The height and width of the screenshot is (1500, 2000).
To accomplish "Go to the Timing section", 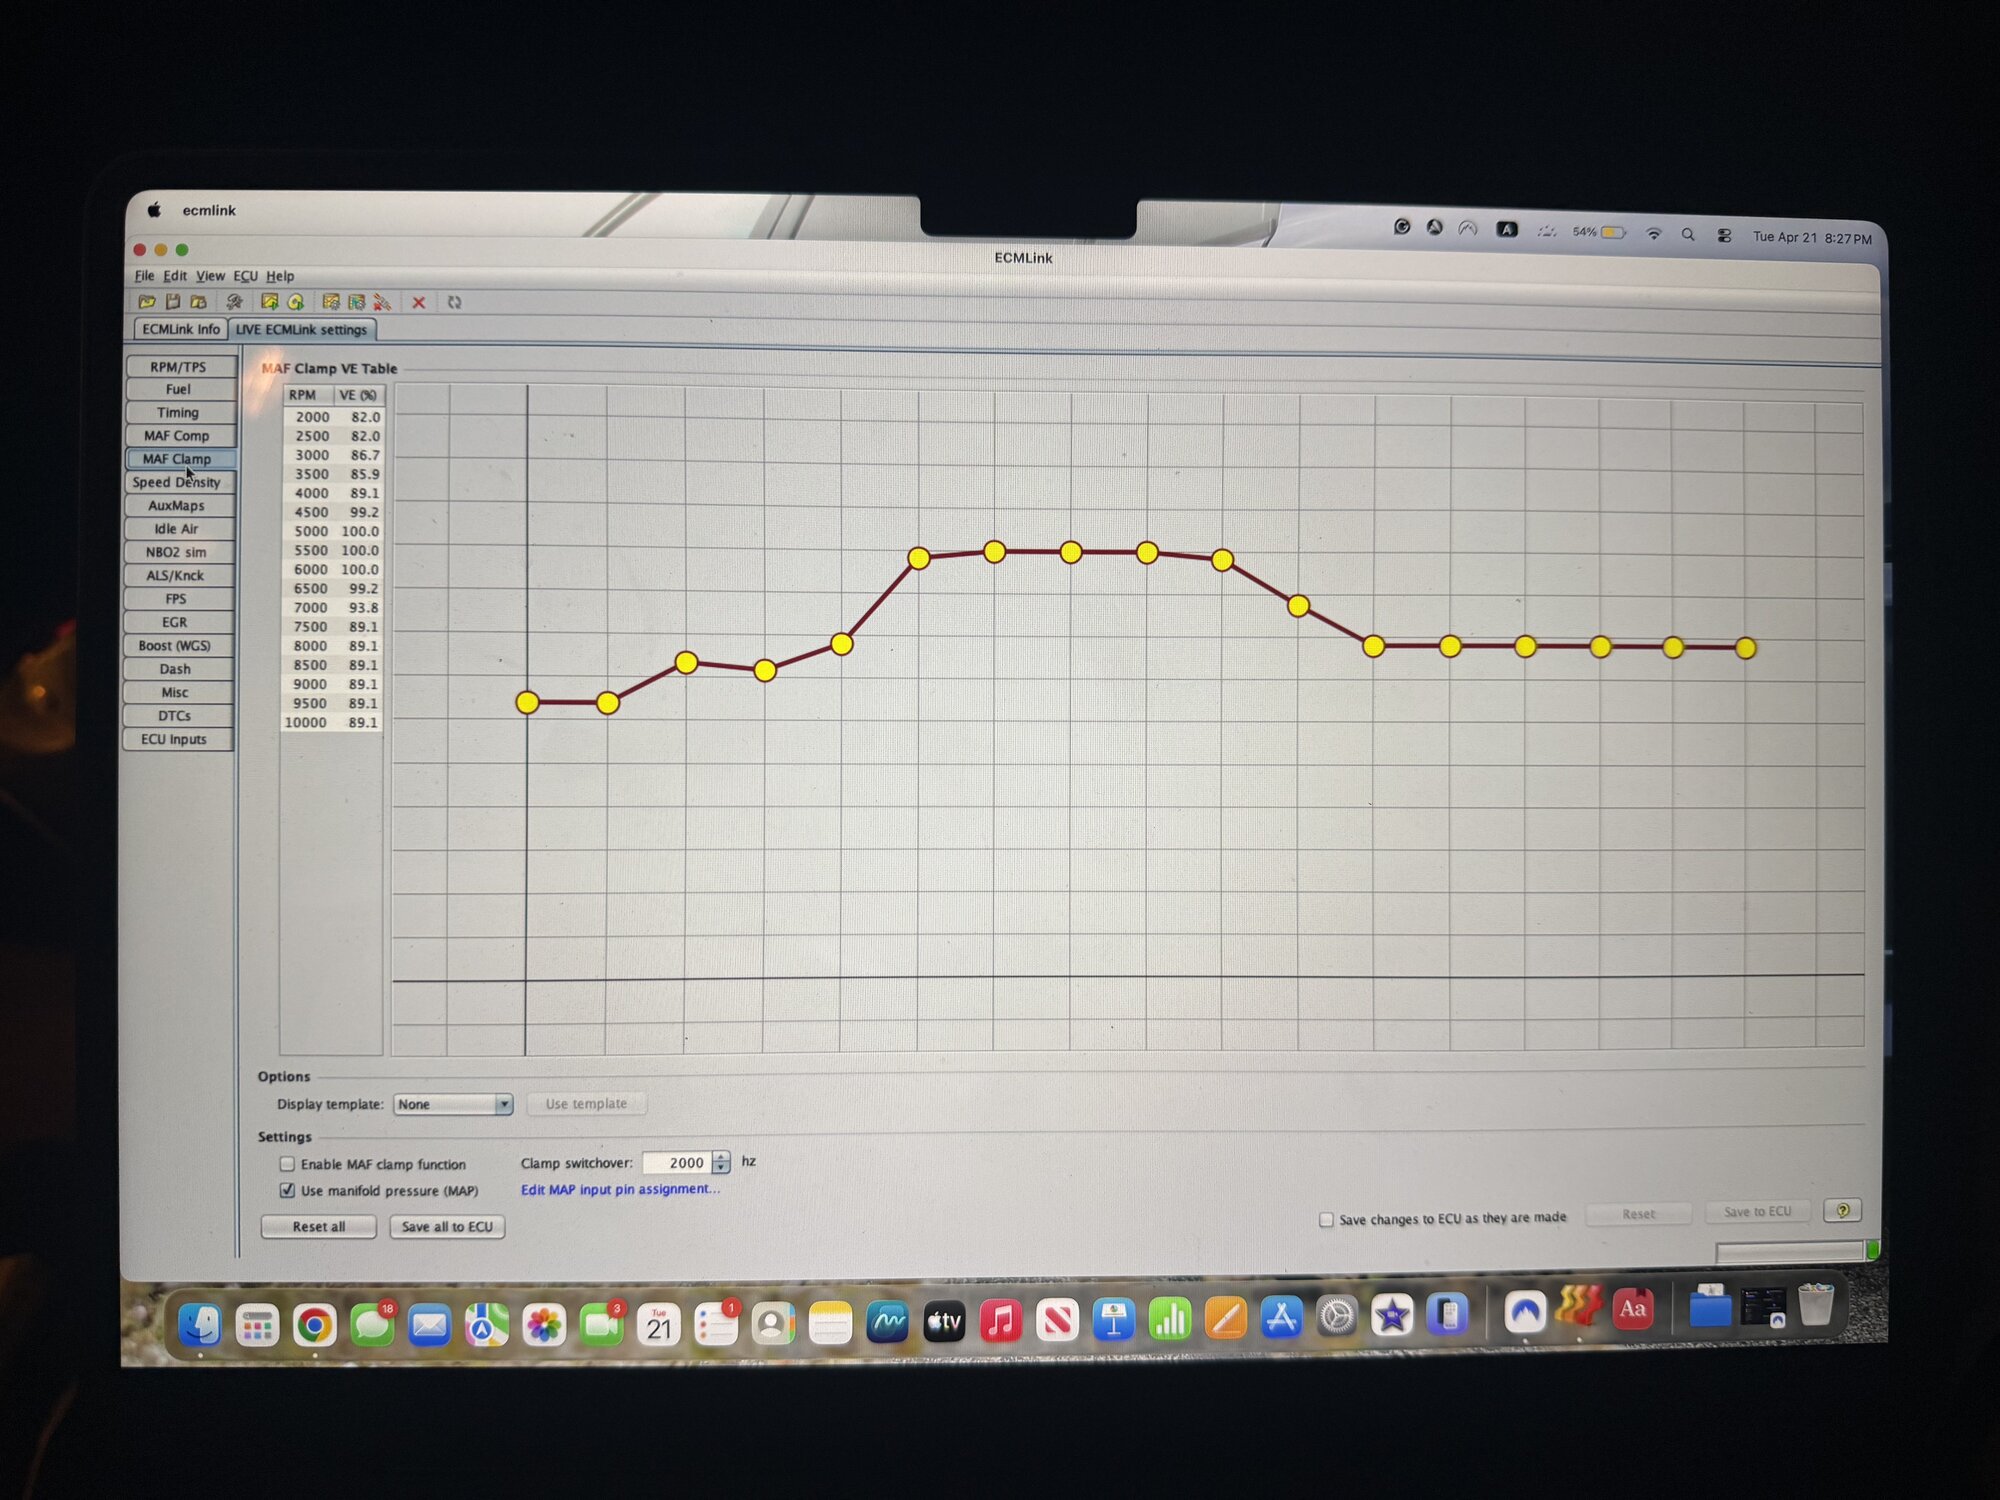I will (x=178, y=412).
